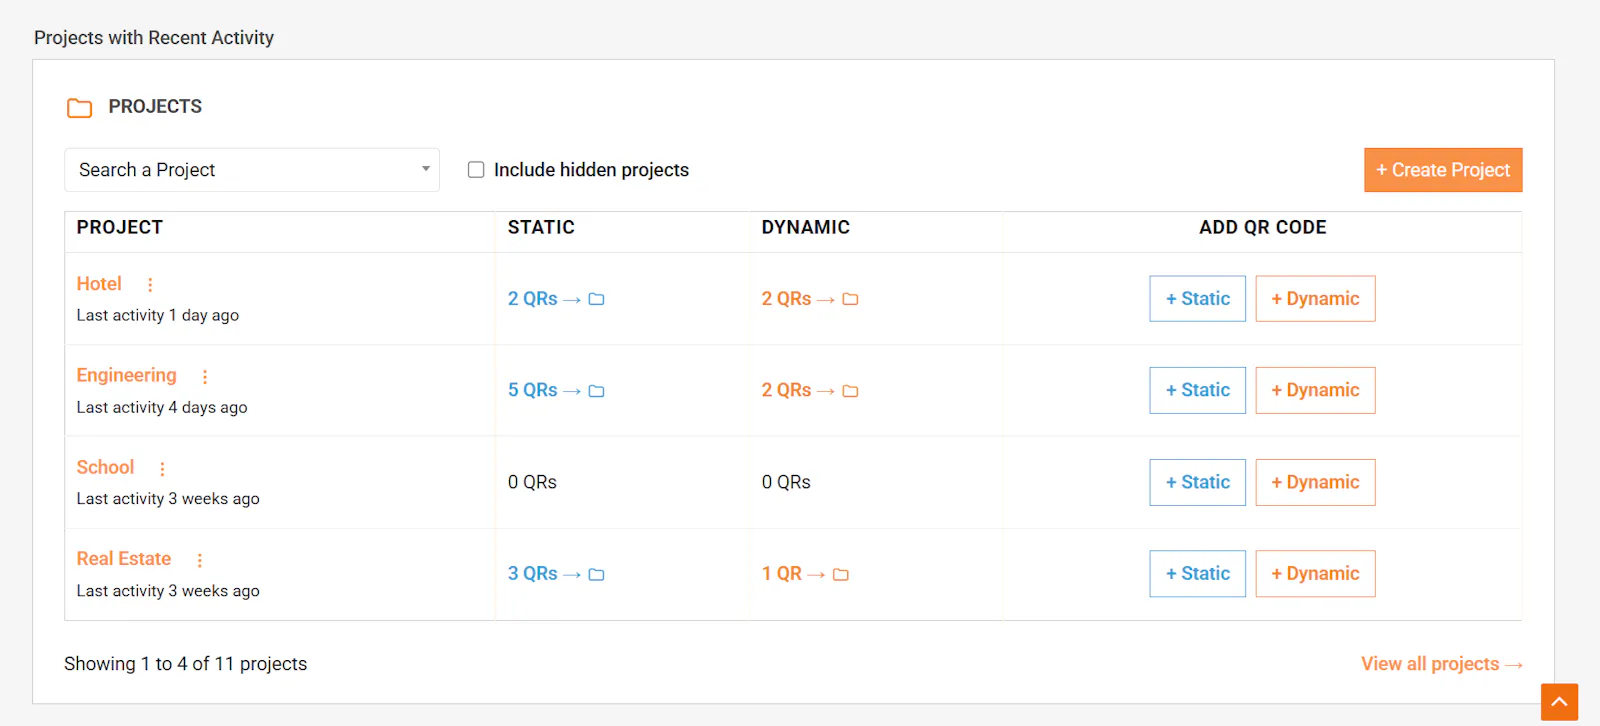Image resolution: width=1600 pixels, height=726 pixels.
Task: Add a Dynamic QR to Engineering project
Action: [1315, 390]
